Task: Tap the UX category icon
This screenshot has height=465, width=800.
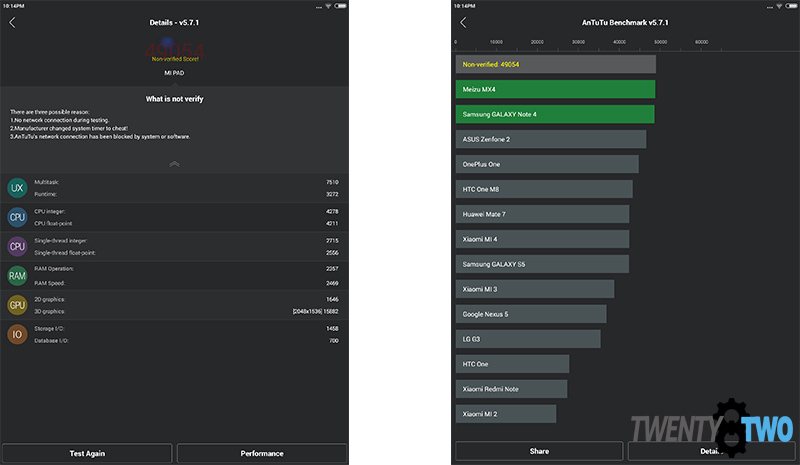Action: click(x=17, y=188)
